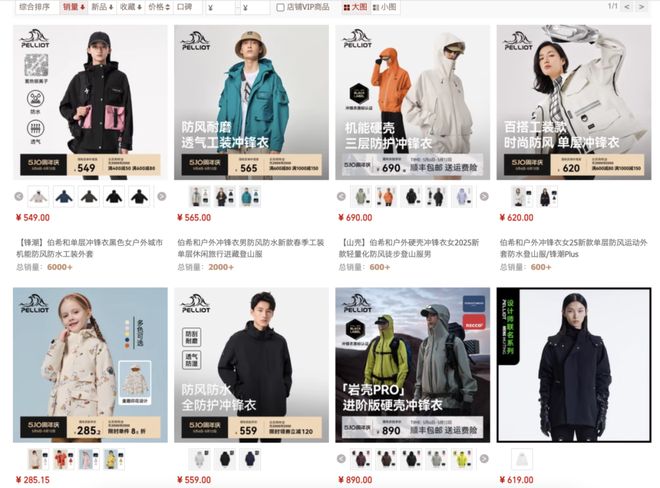Screen dimensions: 660x488
Task: Select the teal color swatch under ¥565 jacket
Action: 250,197
